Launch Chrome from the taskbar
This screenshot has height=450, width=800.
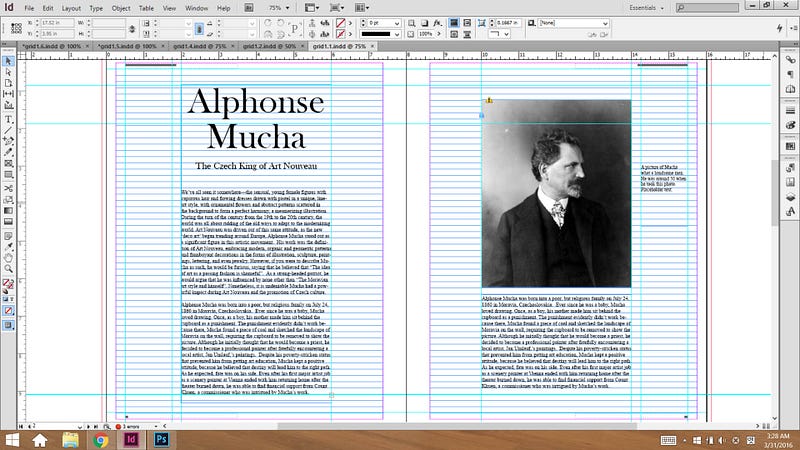(101, 439)
